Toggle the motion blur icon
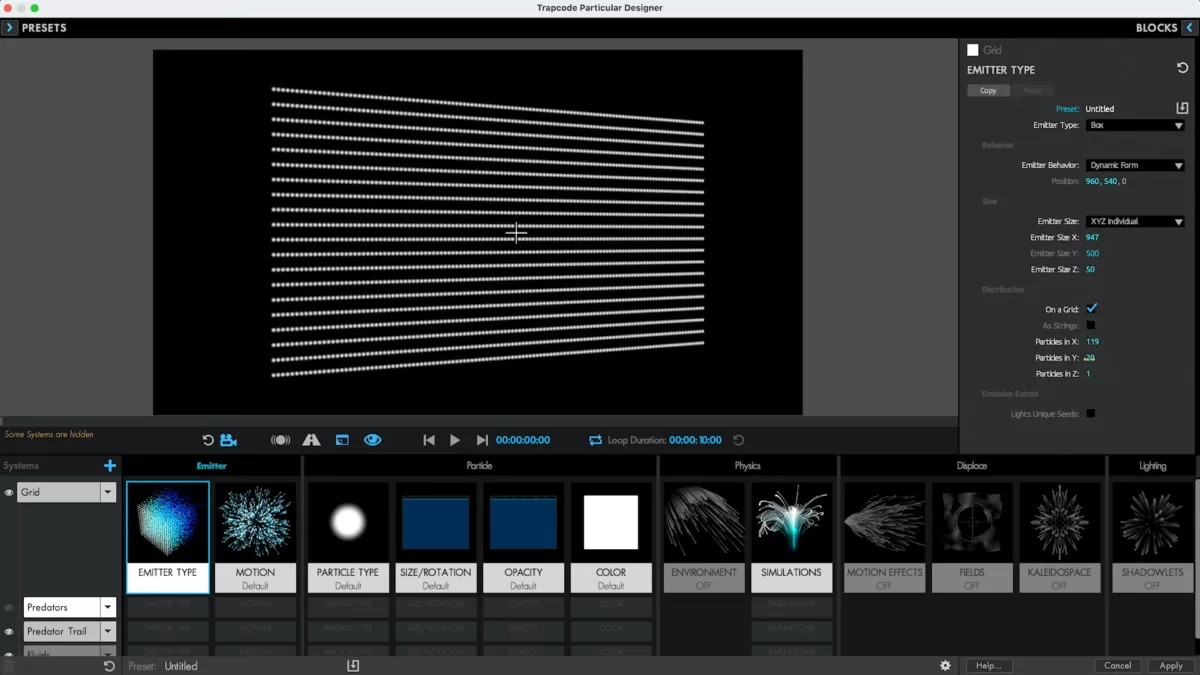 pyautogui.click(x=281, y=440)
